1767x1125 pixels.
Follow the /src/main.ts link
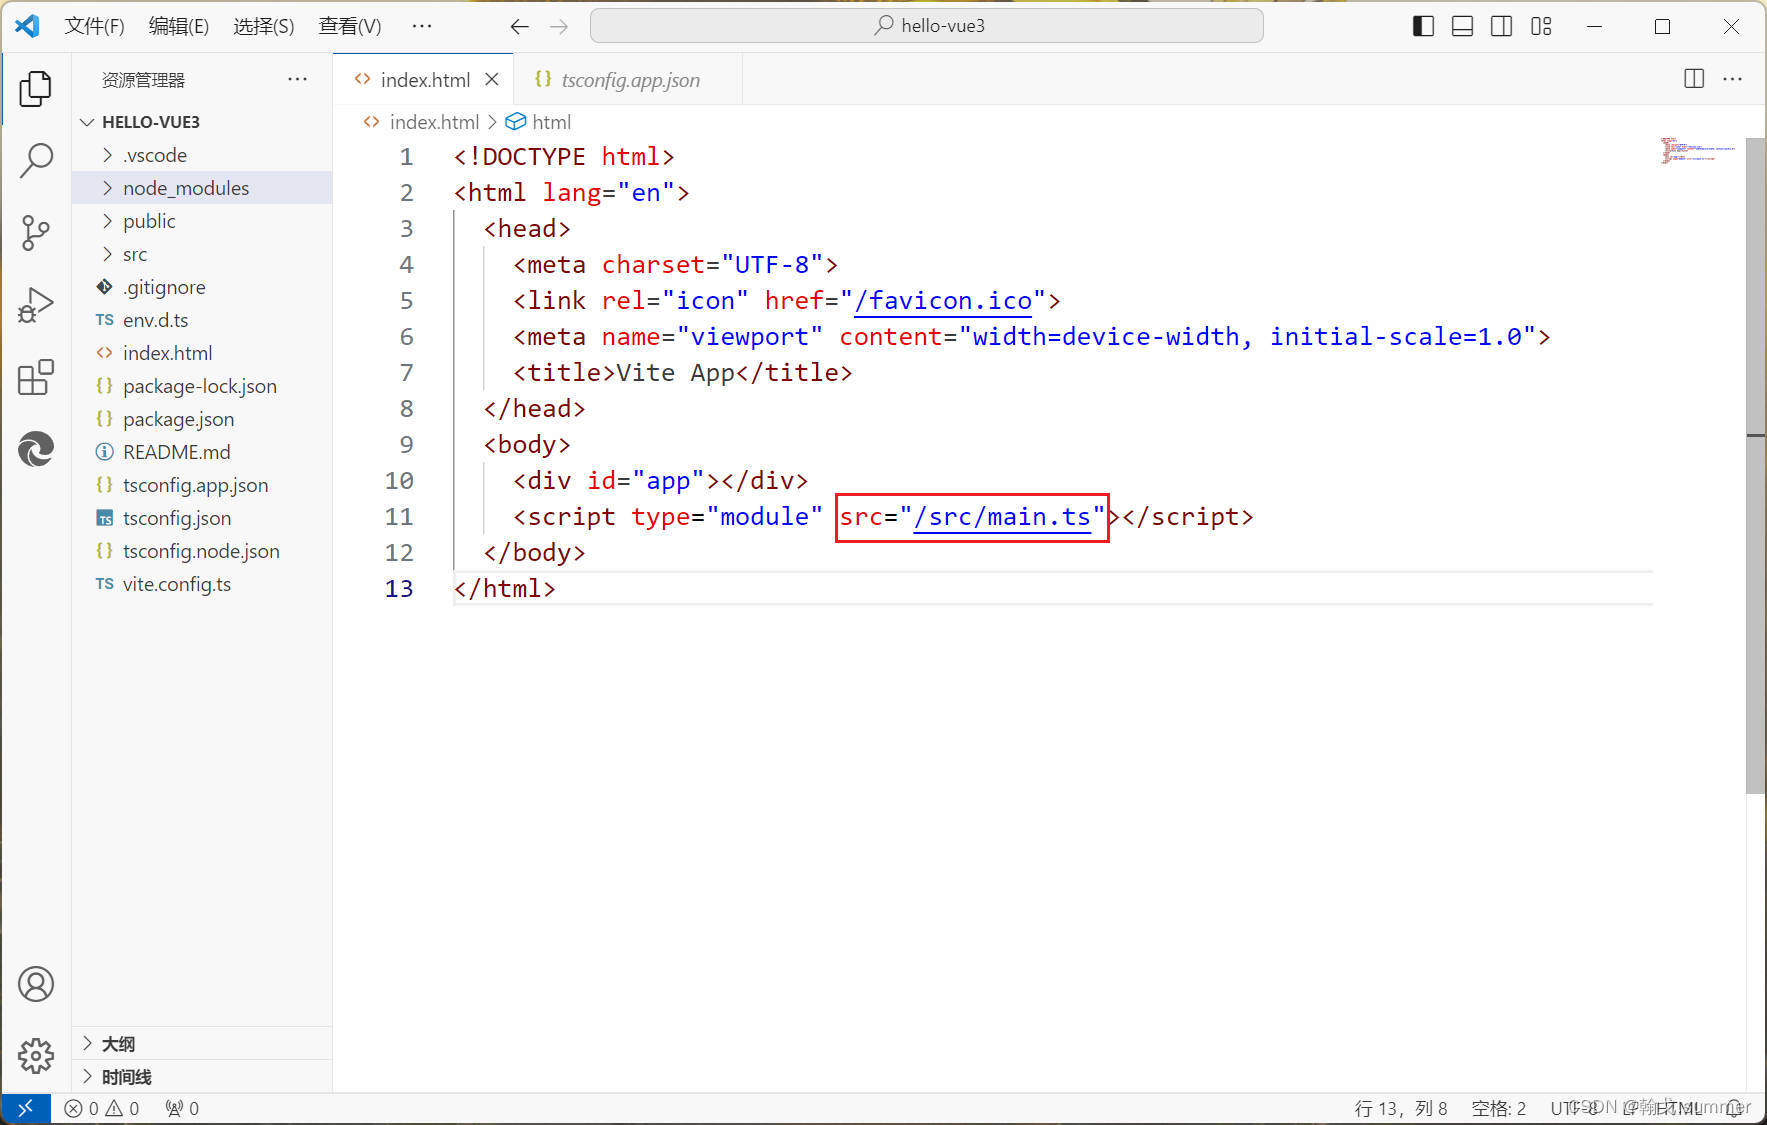(x=1001, y=517)
